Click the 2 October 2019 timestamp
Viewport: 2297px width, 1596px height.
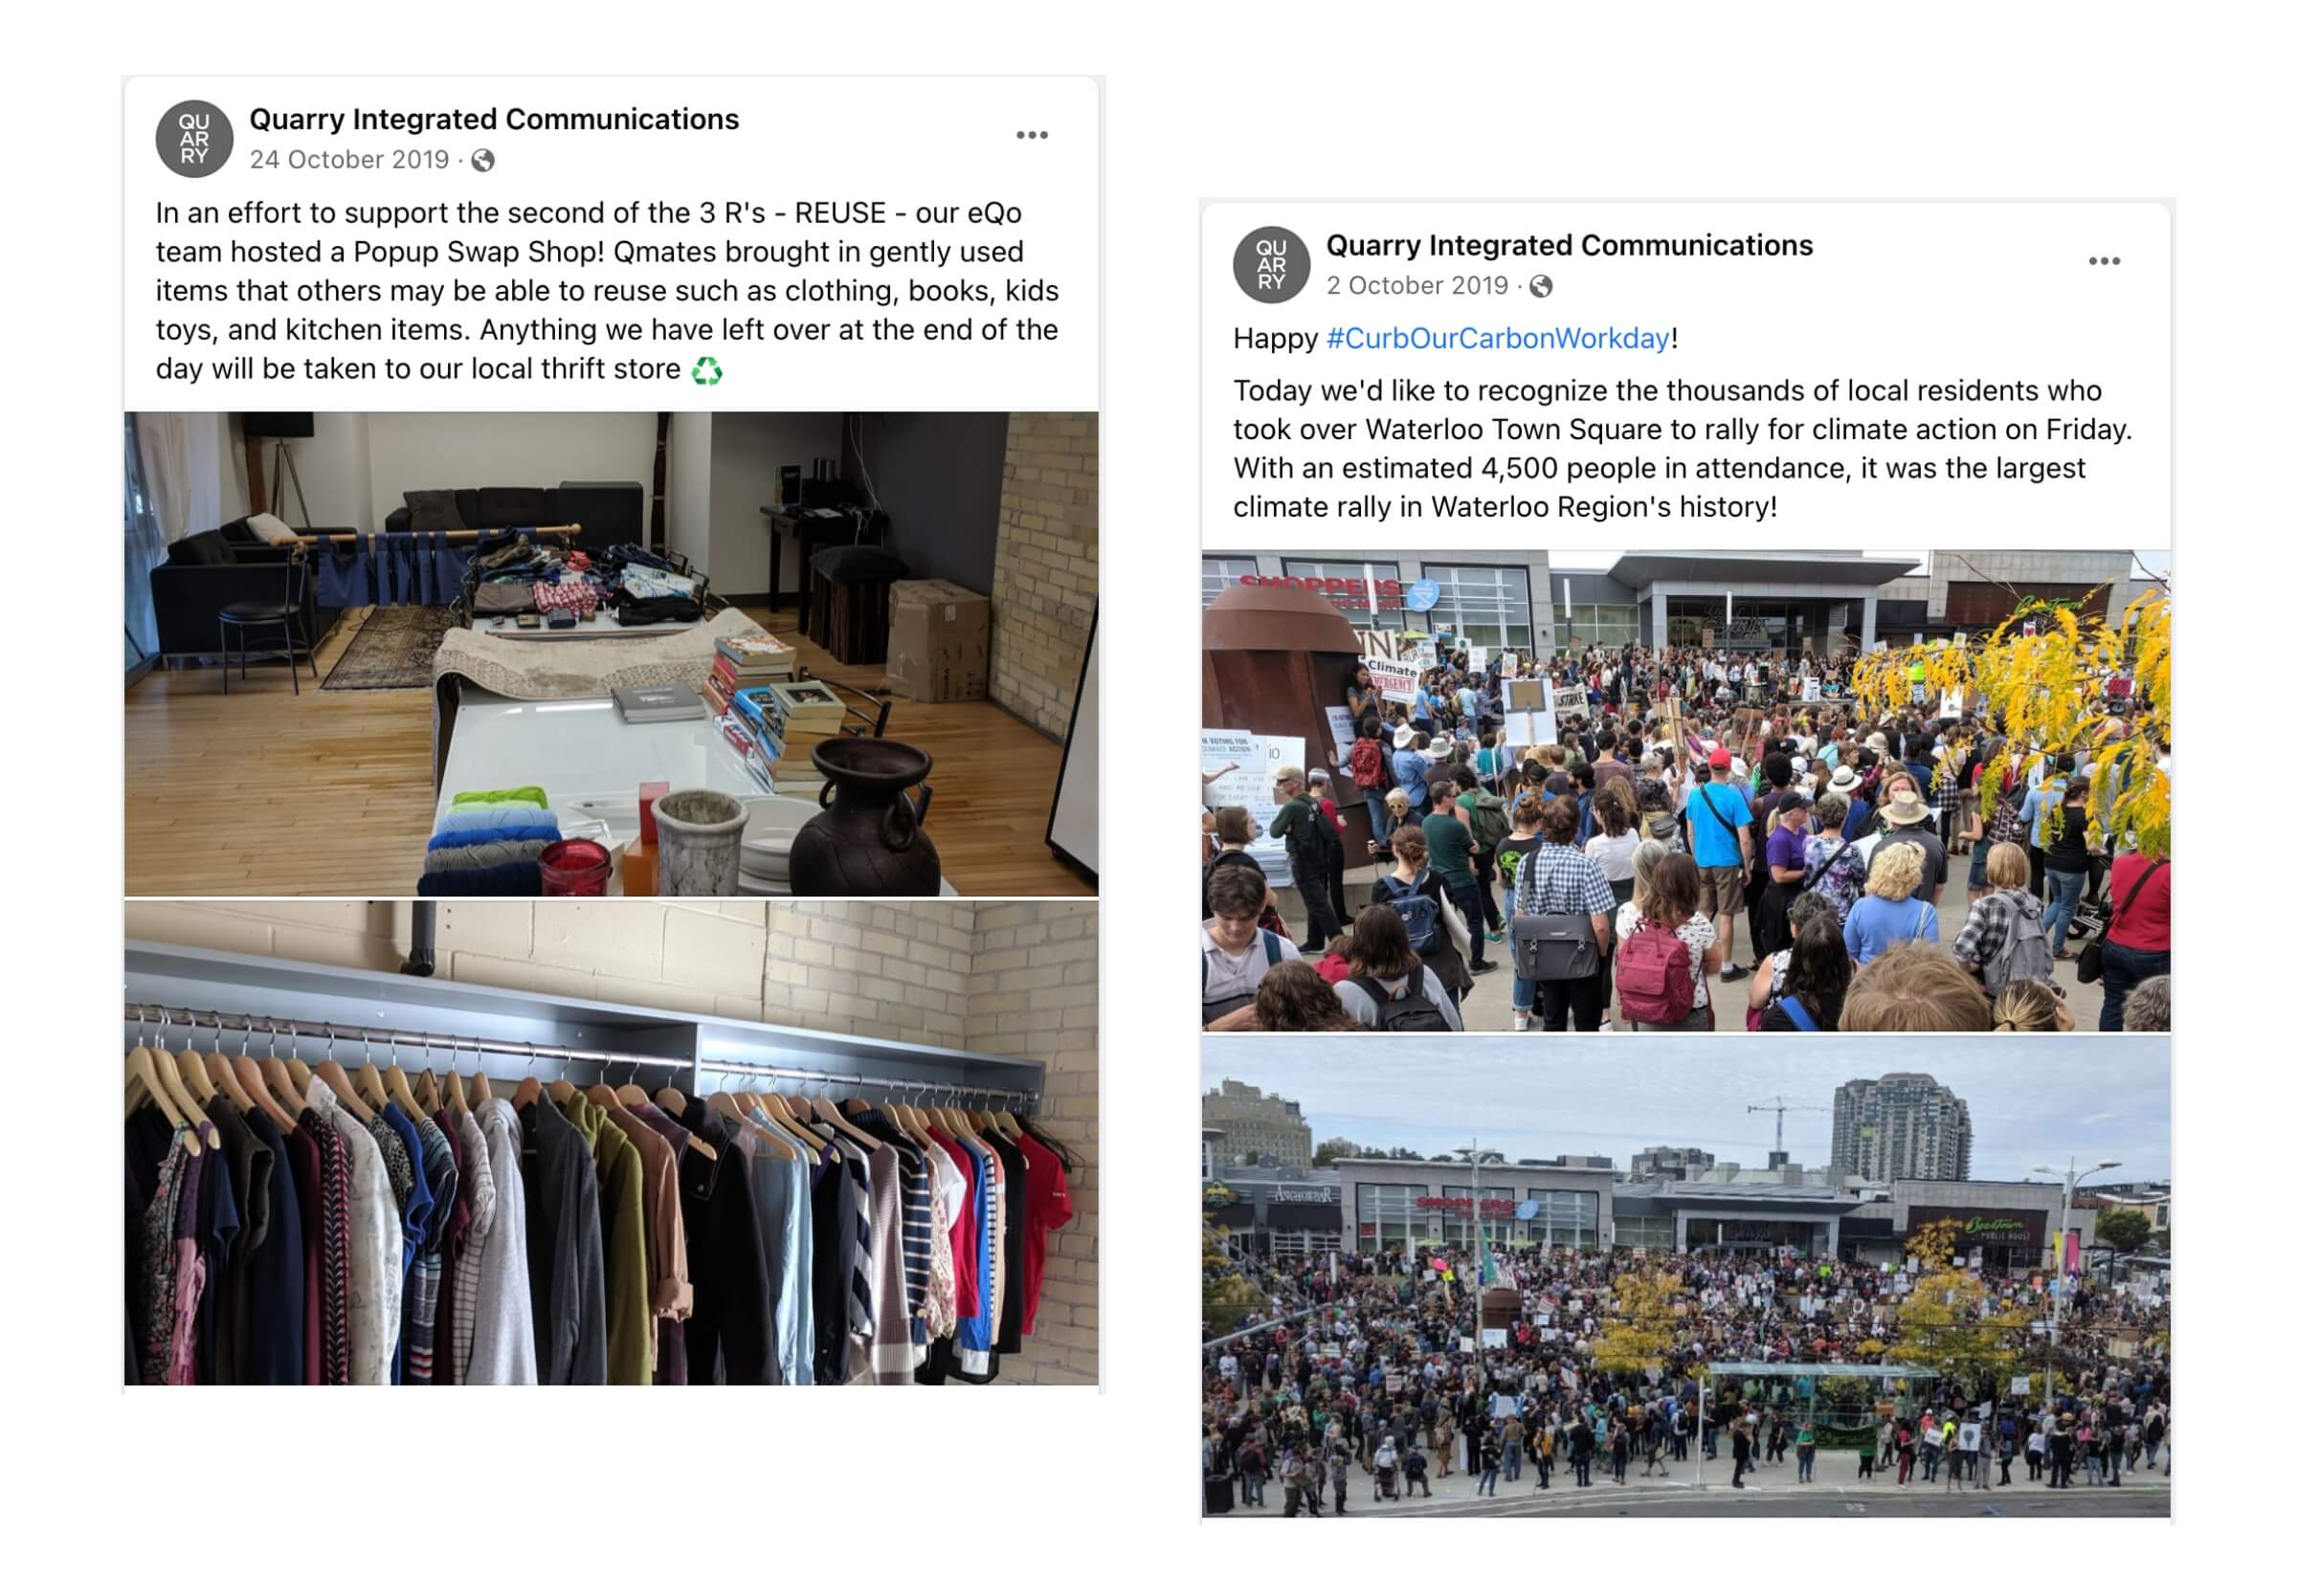1417,286
